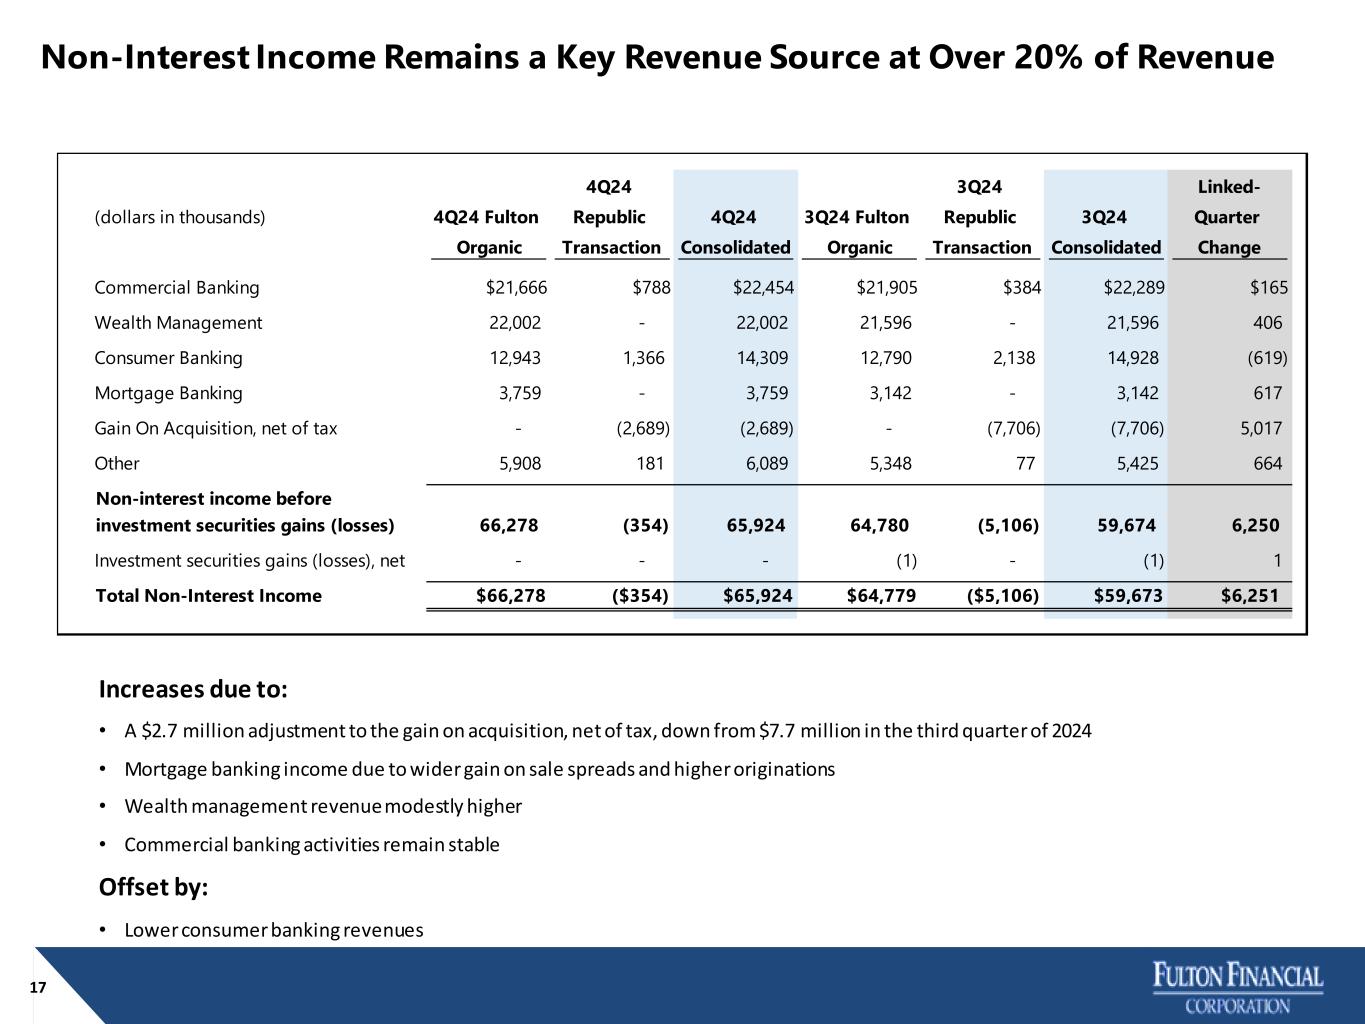
Task: Select the bold (354) subtotal value
Action: coord(646,525)
